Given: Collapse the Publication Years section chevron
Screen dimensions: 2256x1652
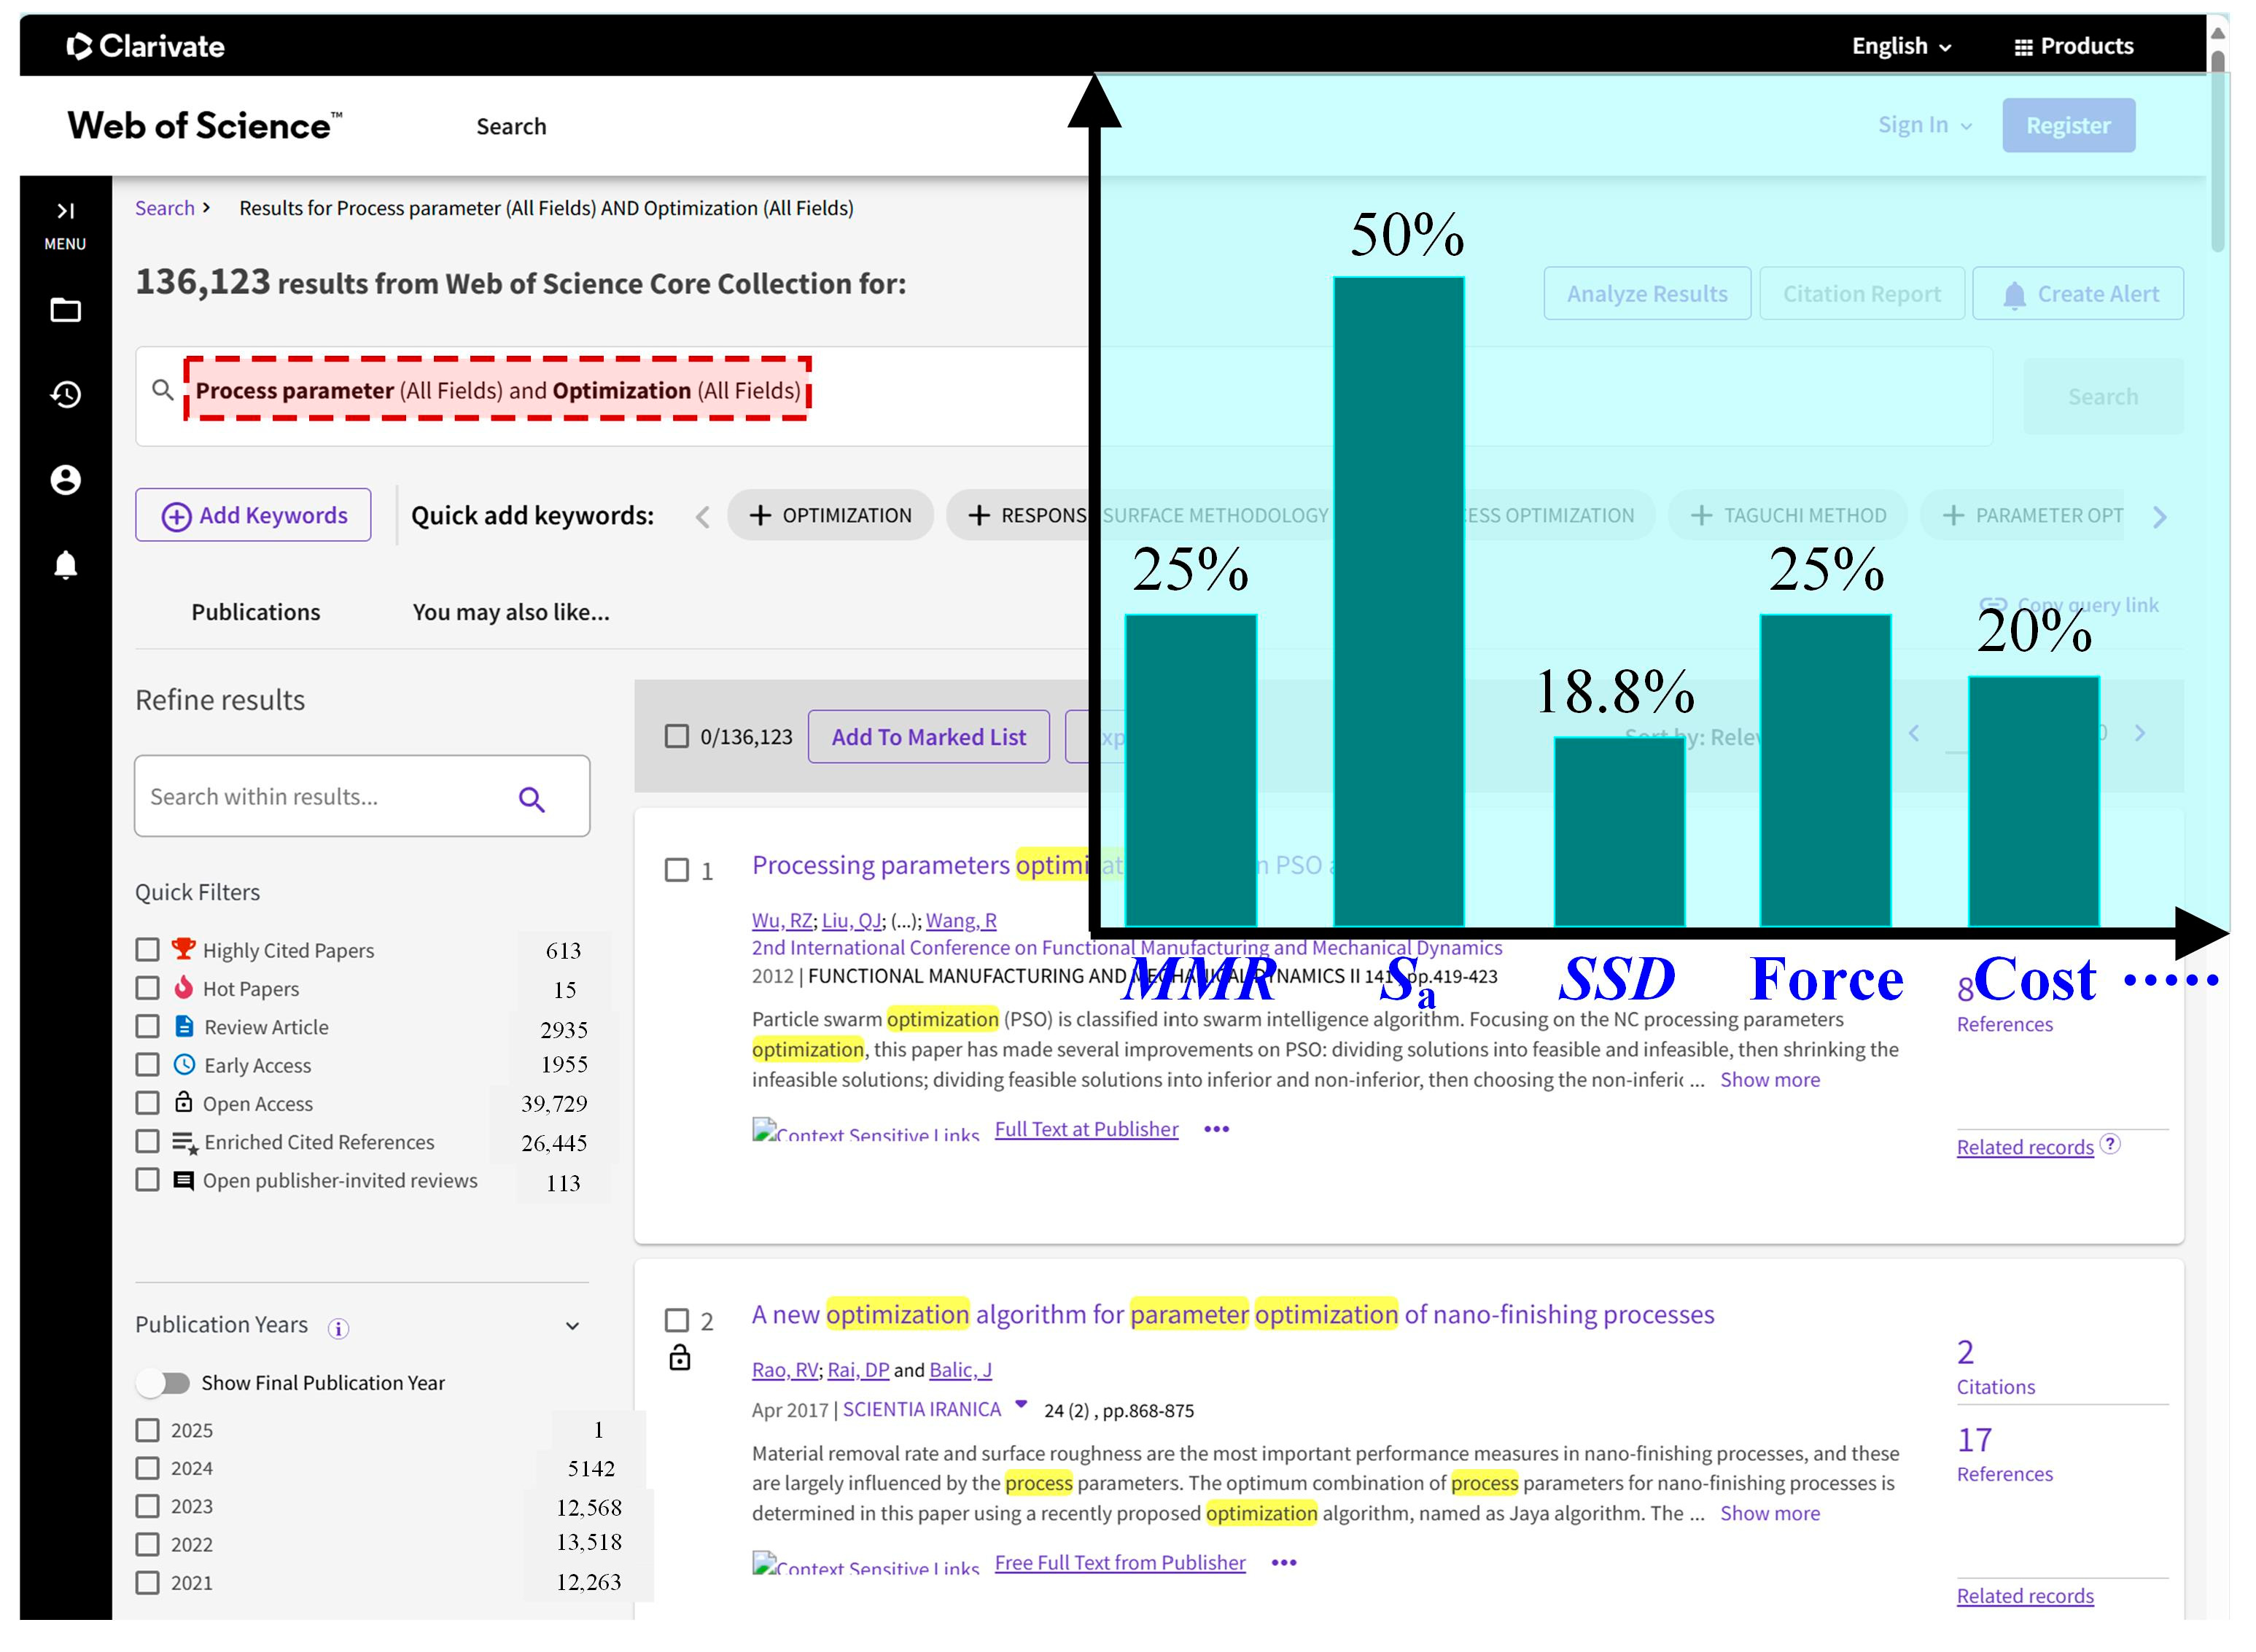Looking at the screenshot, I should [x=572, y=1326].
